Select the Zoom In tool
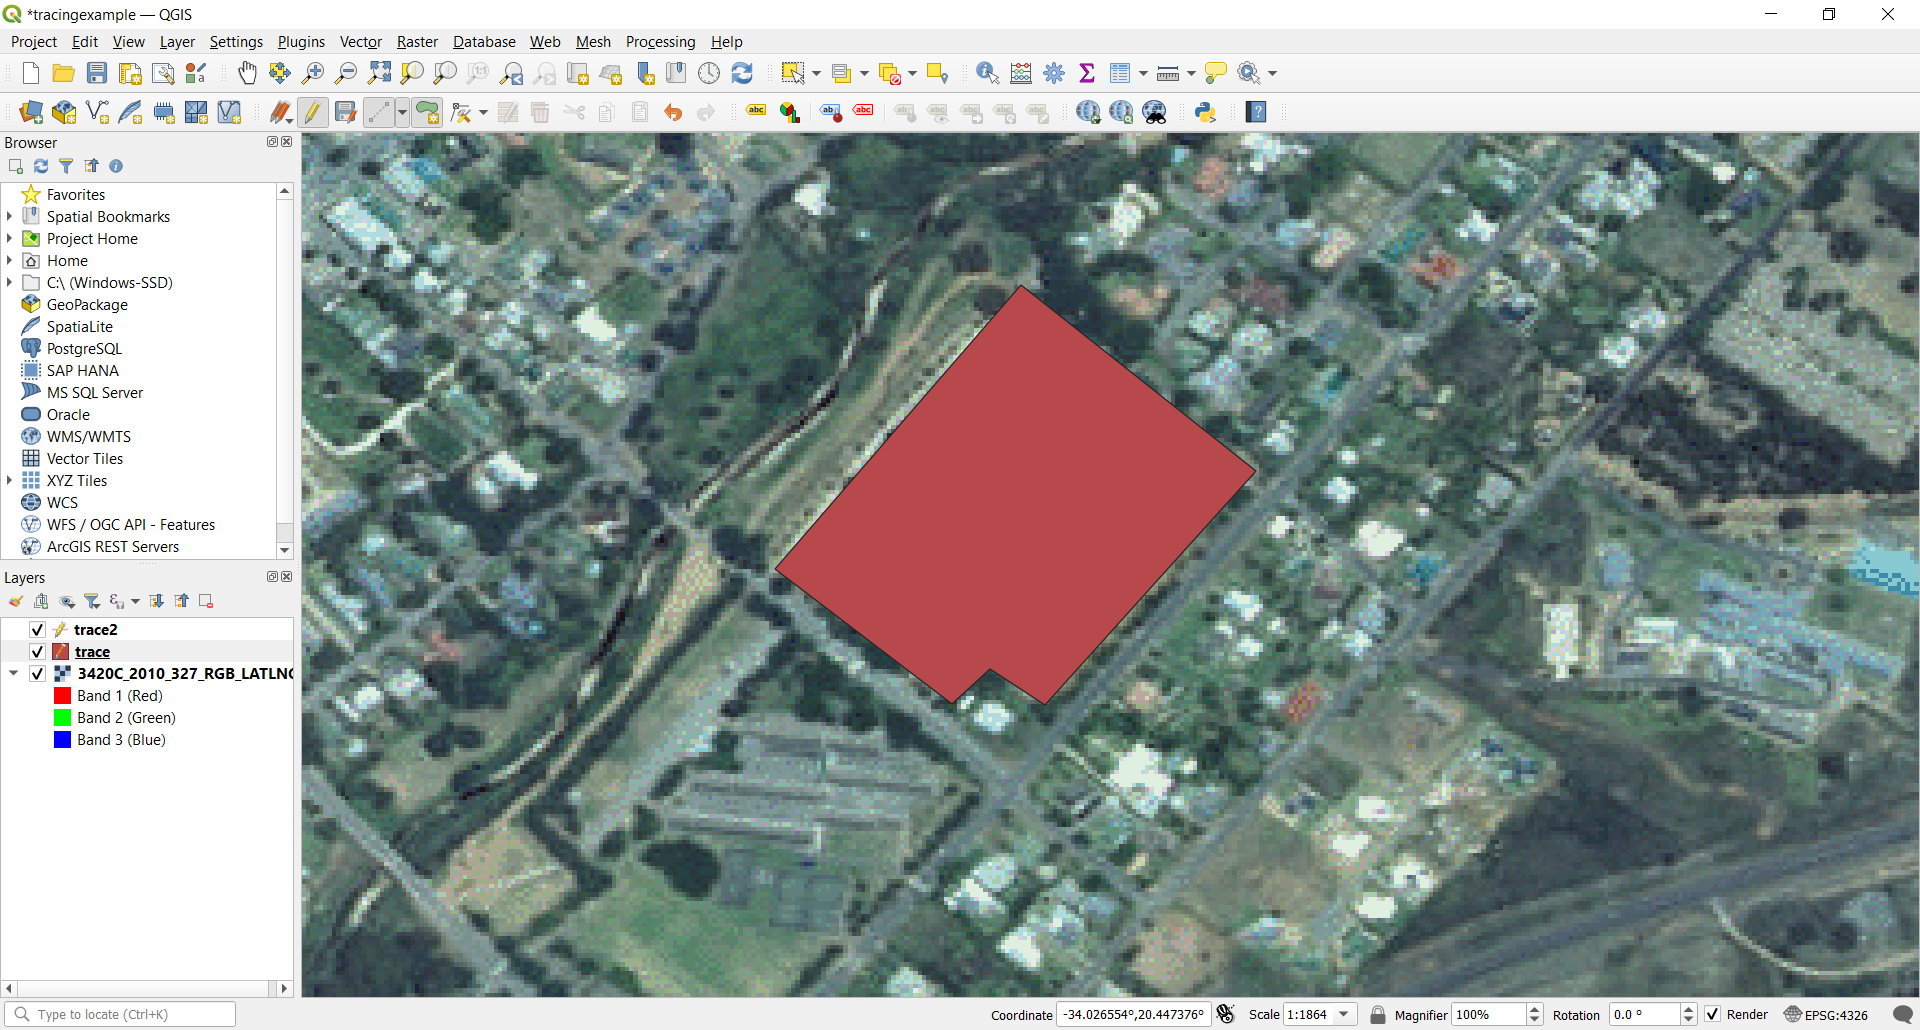 coord(313,73)
